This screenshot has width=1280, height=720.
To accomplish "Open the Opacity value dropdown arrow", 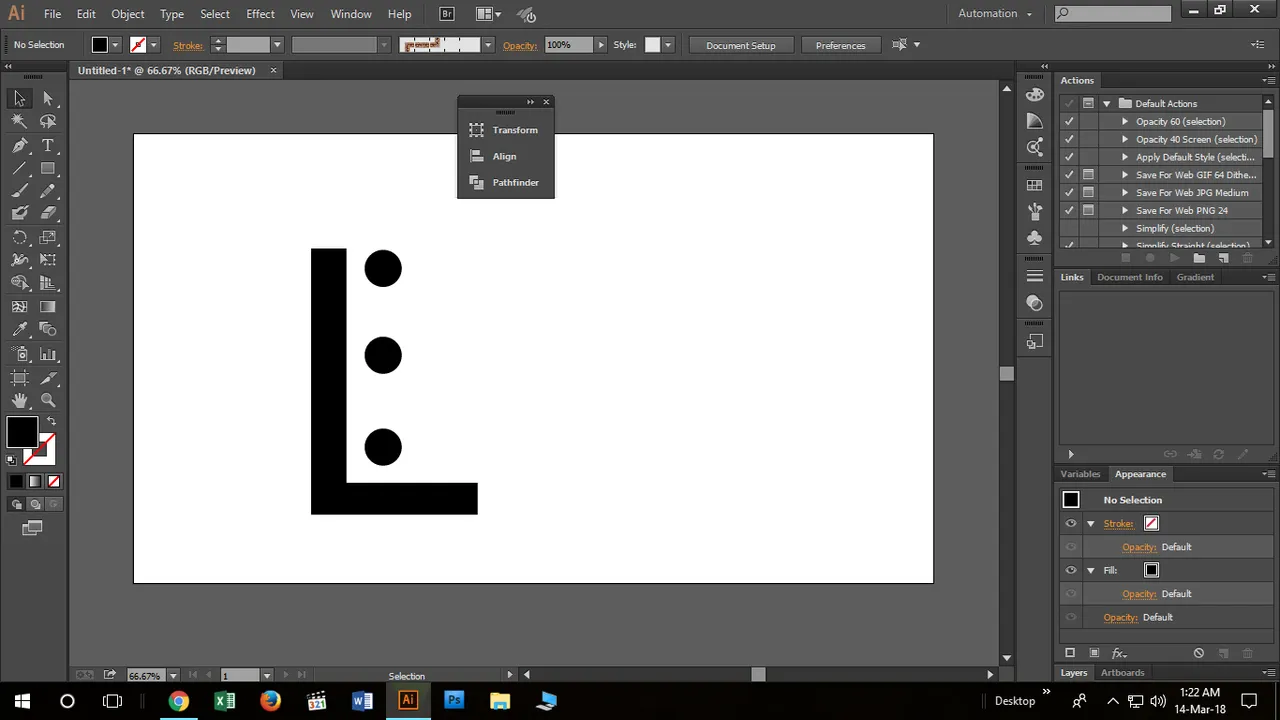I will tap(601, 45).
